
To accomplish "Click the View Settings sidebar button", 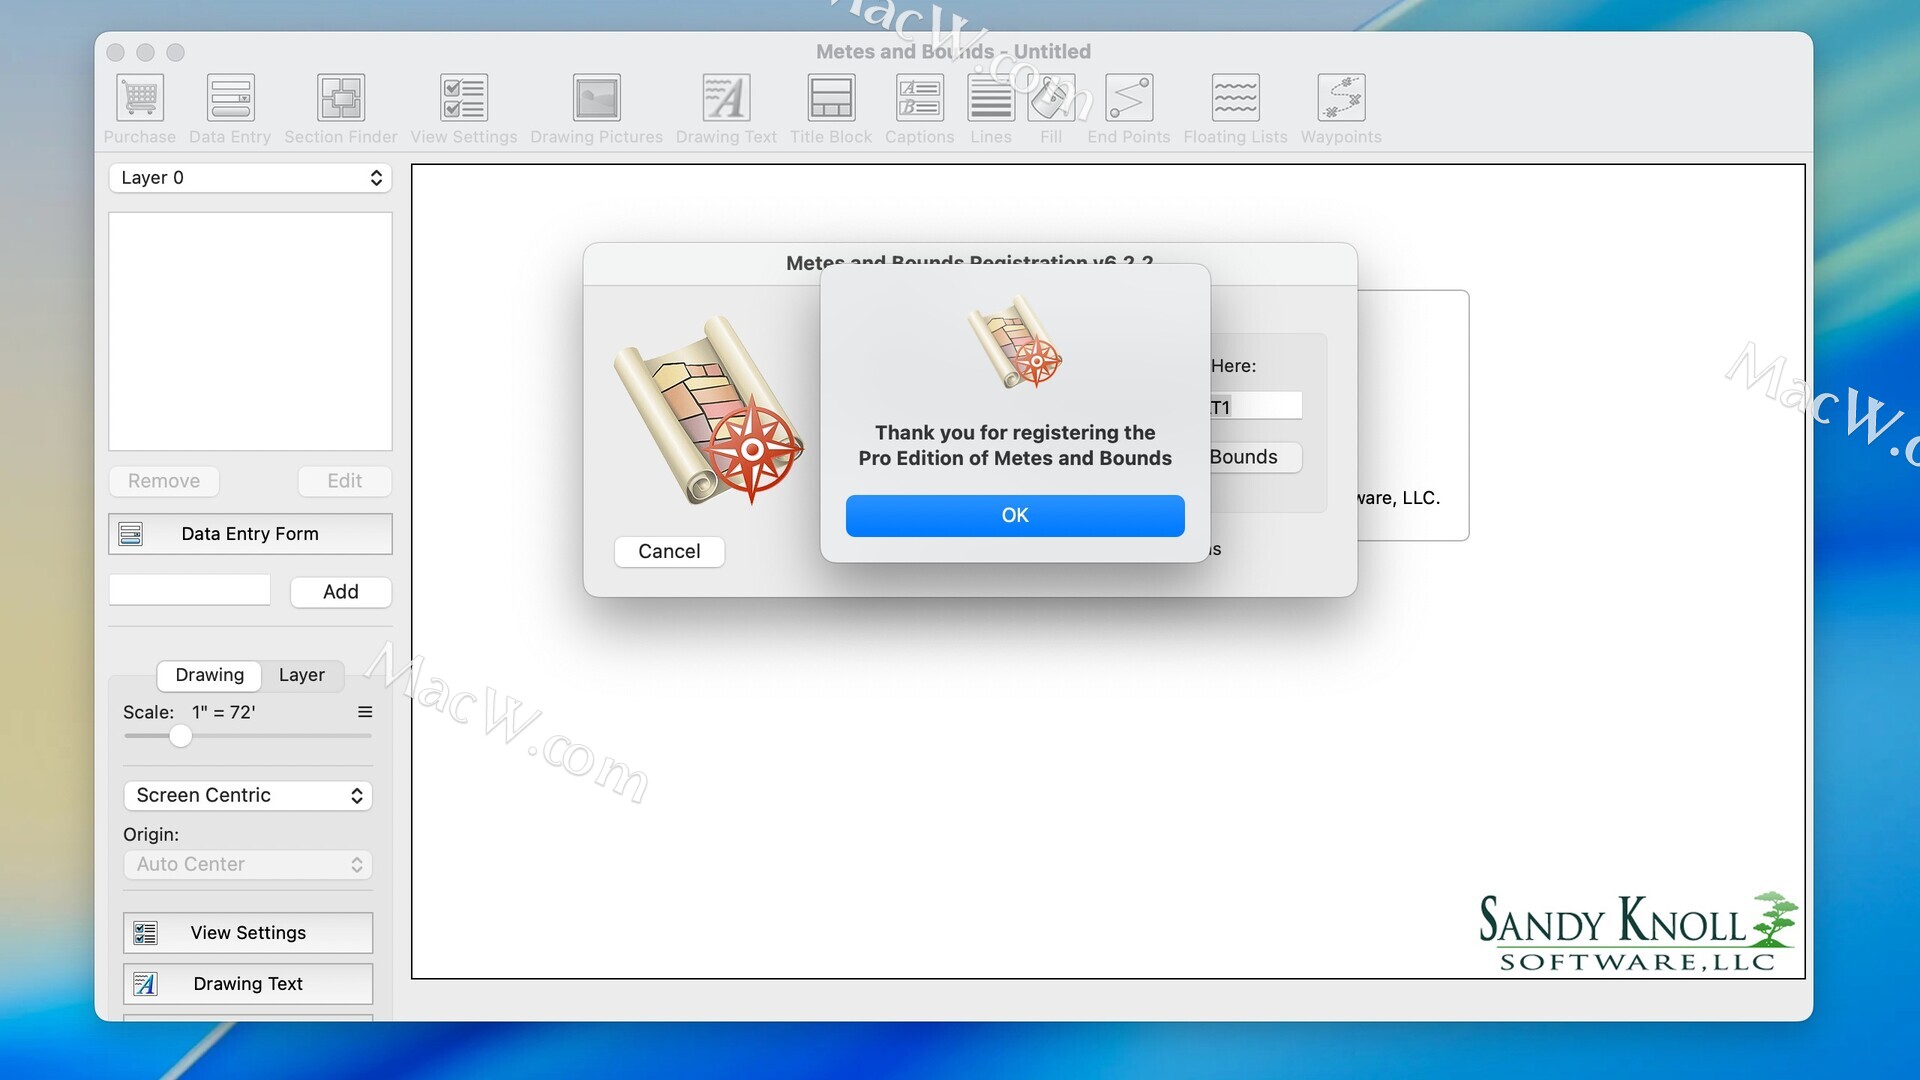I will [248, 933].
